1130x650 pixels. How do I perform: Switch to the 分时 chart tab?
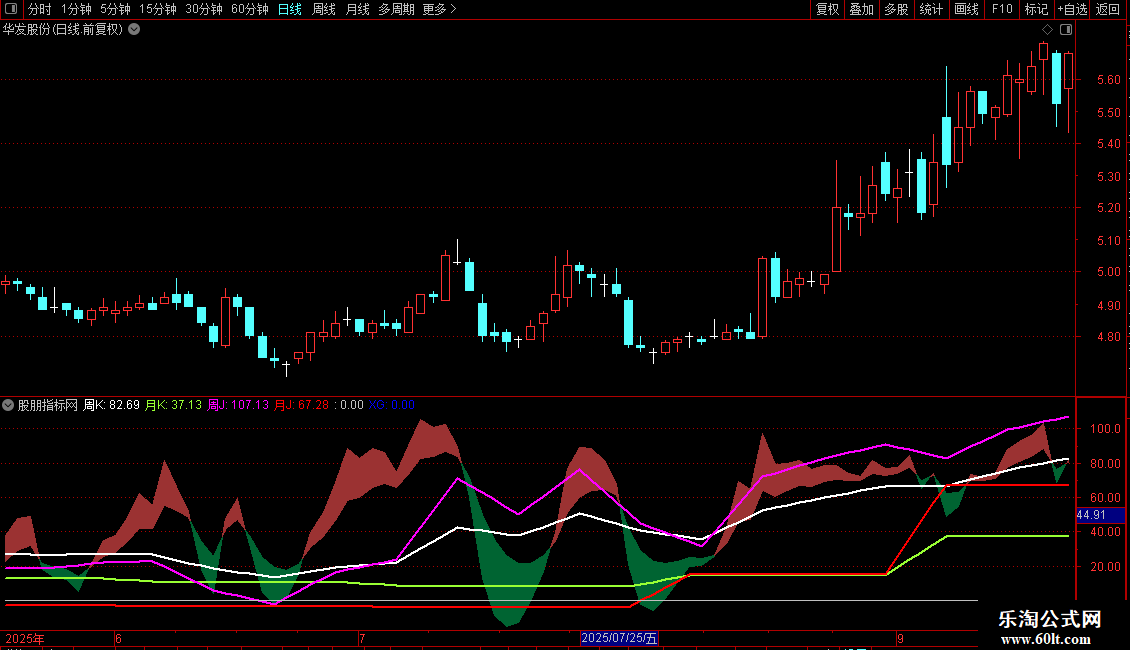click(x=39, y=9)
